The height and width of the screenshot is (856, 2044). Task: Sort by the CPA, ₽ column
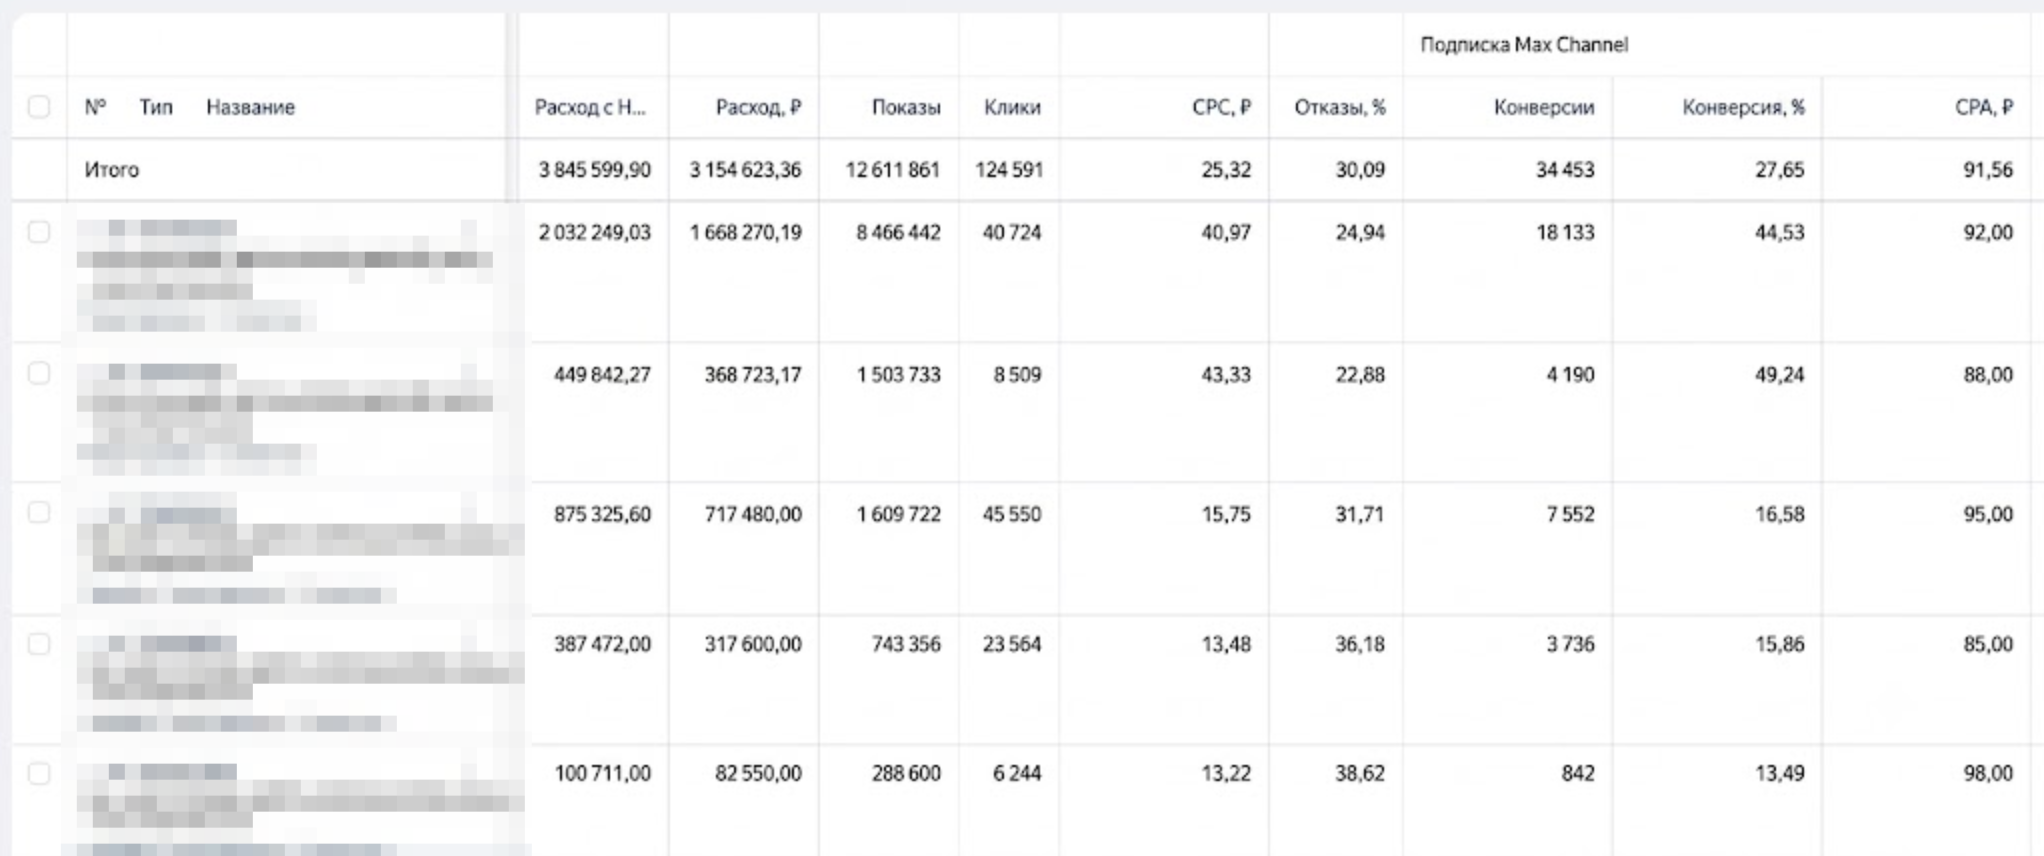coord(1984,107)
